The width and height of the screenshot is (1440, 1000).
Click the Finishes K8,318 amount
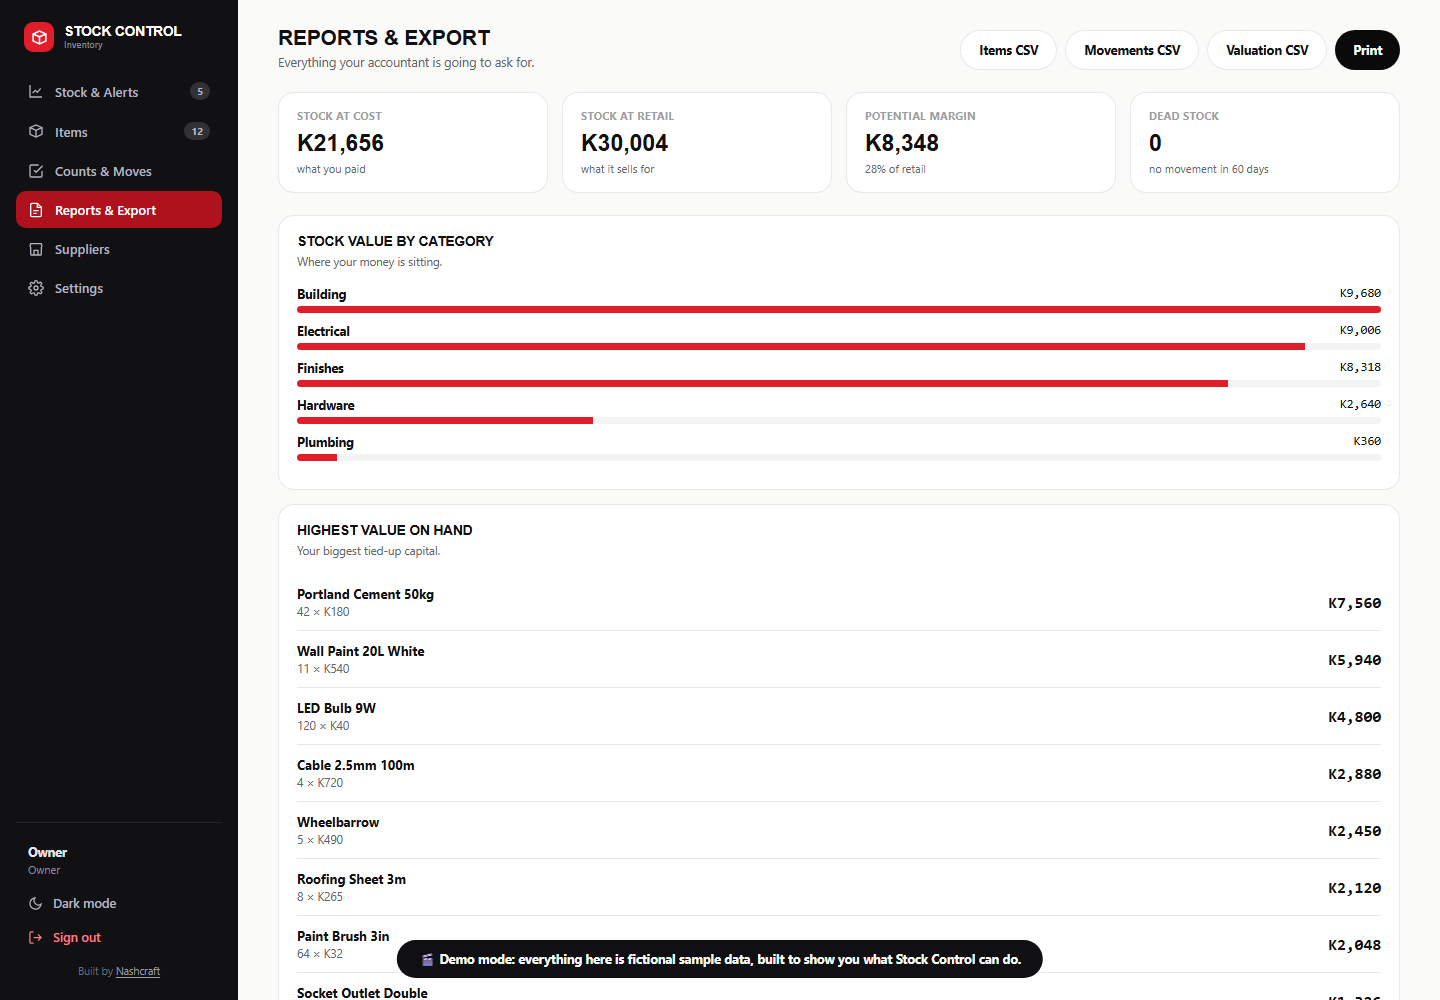(1360, 367)
